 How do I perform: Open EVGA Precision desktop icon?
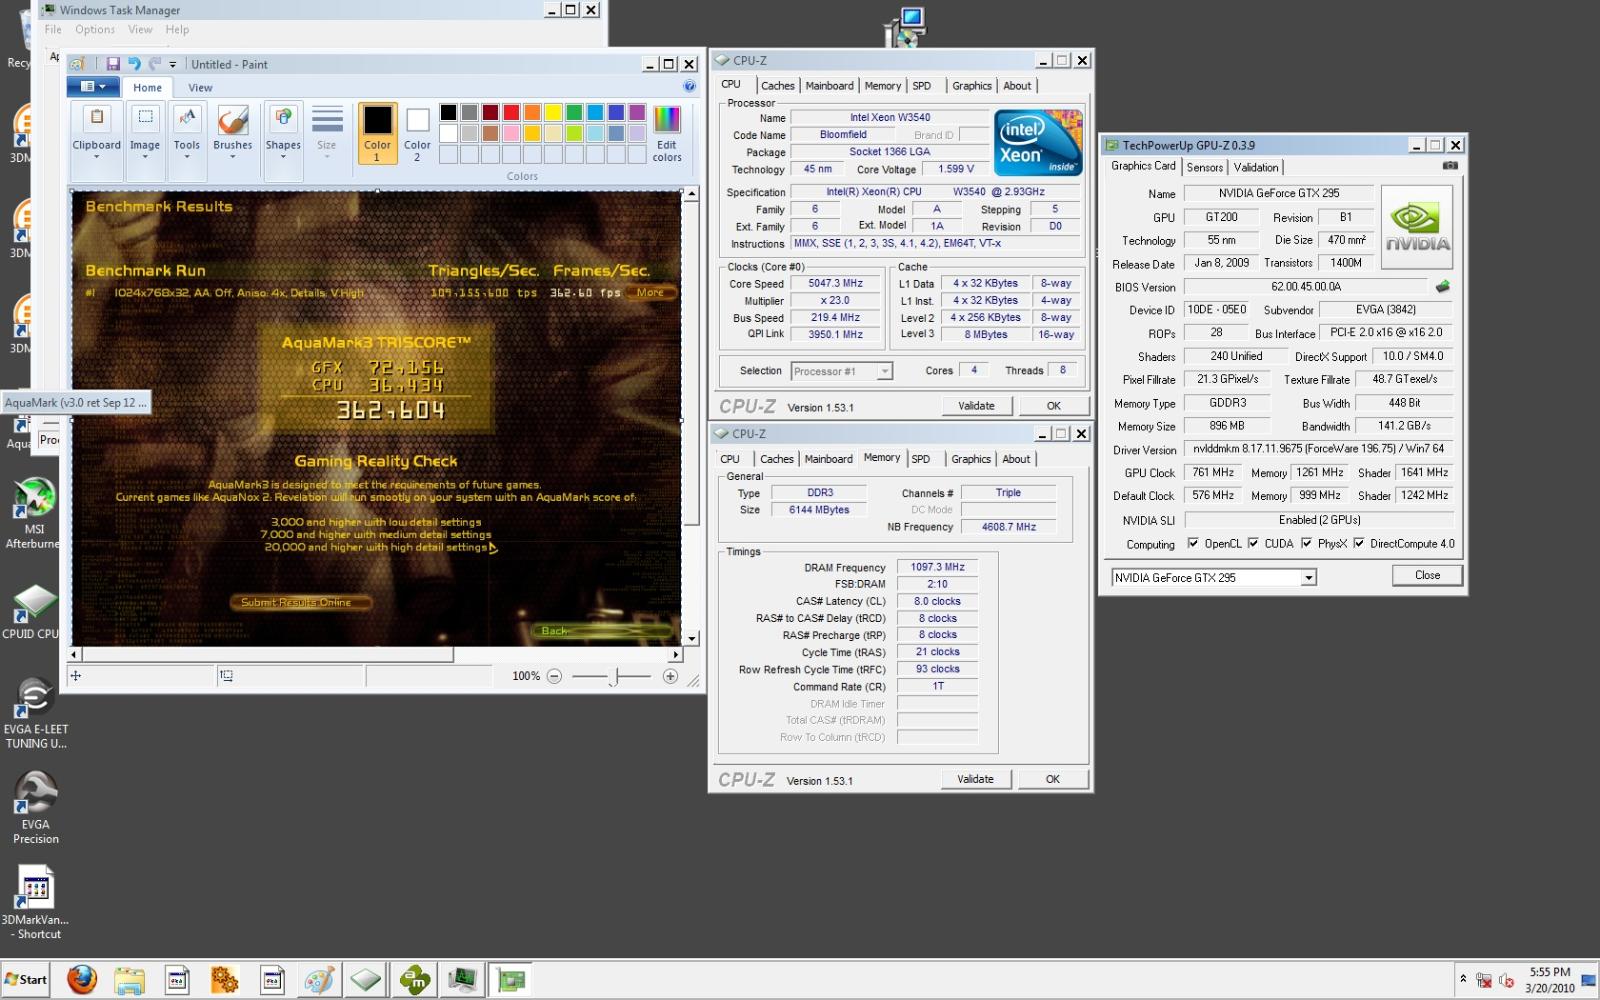pos(36,808)
